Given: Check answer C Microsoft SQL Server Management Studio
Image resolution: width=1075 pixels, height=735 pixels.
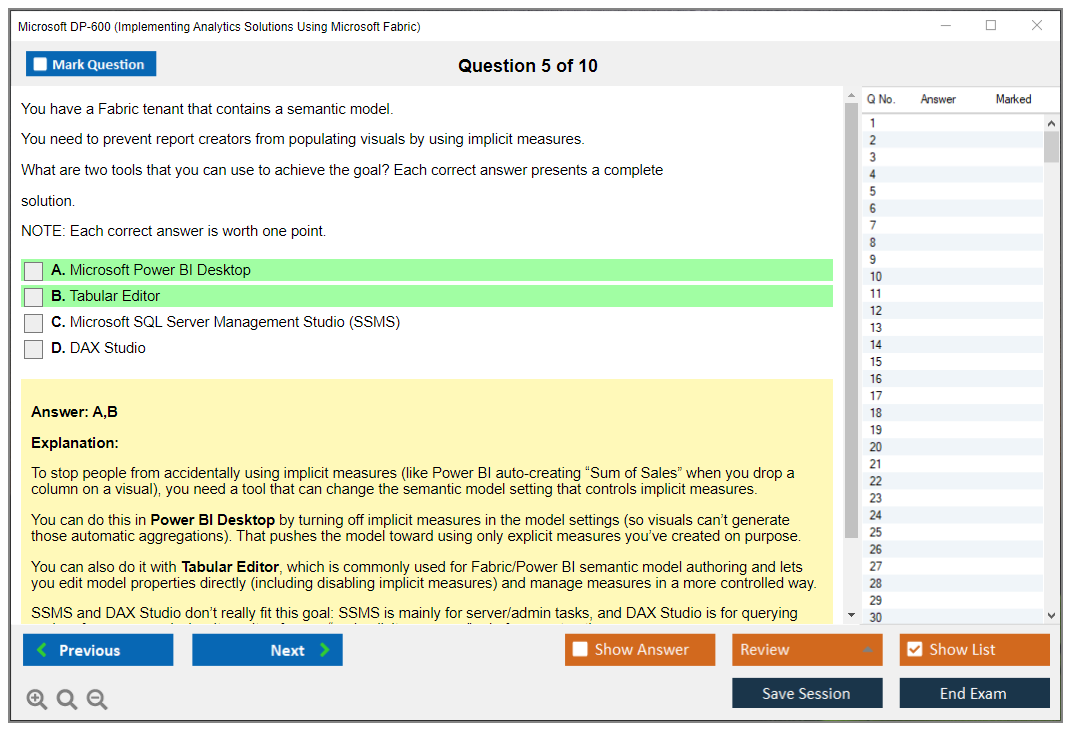Looking at the screenshot, I should (33, 322).
